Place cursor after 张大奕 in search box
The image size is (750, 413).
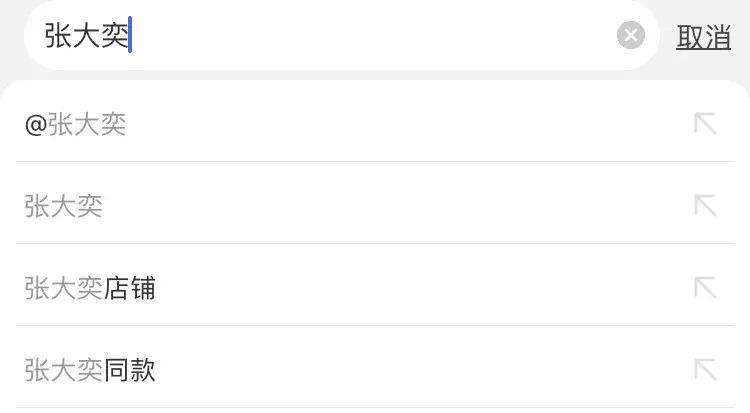click(131, 37)
